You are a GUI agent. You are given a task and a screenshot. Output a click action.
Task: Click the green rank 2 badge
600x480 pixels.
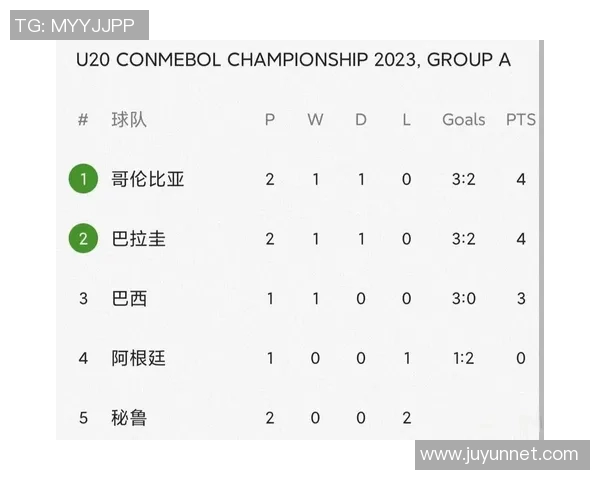pos(84,239)
